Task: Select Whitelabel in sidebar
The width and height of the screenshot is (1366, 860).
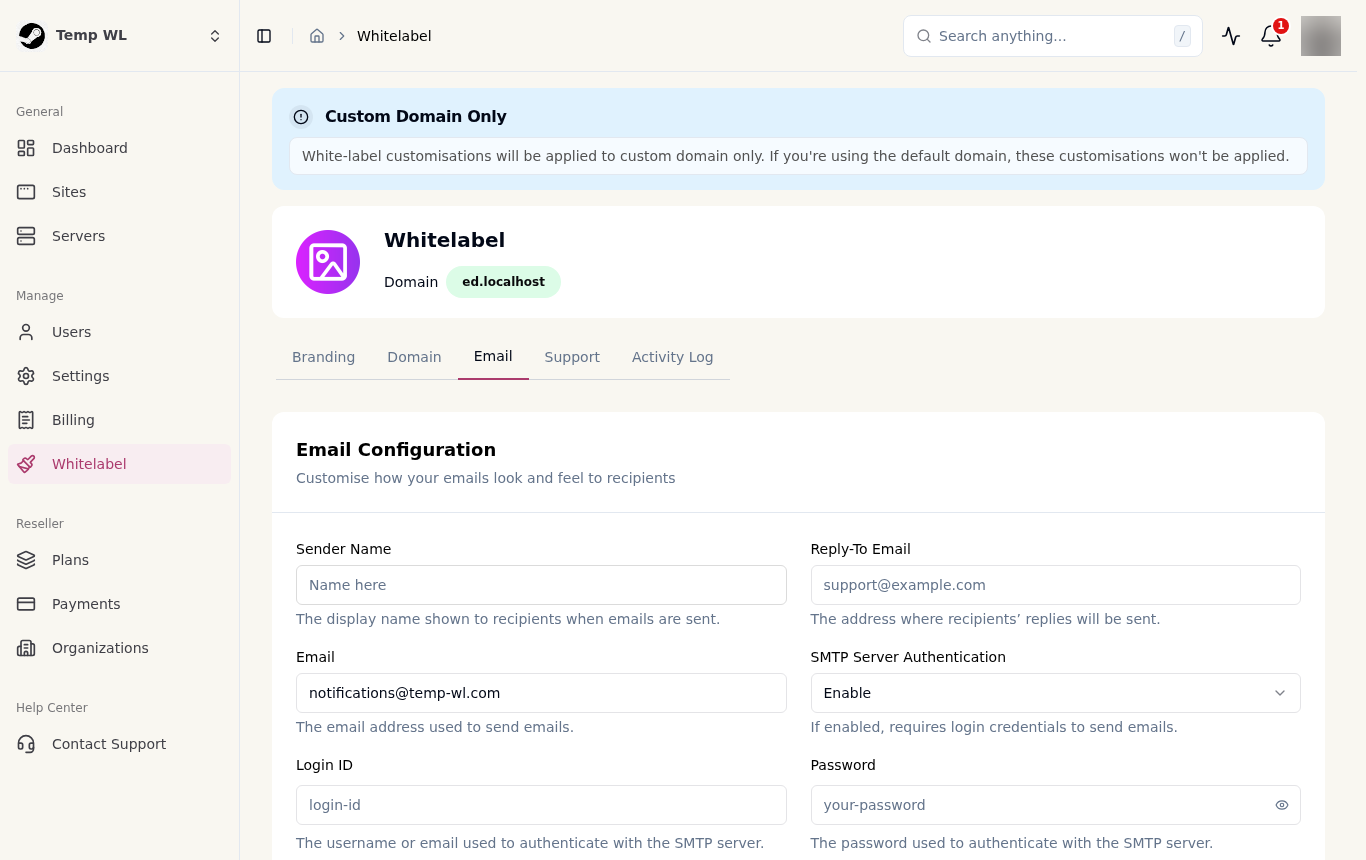Action: coord(120,464)
